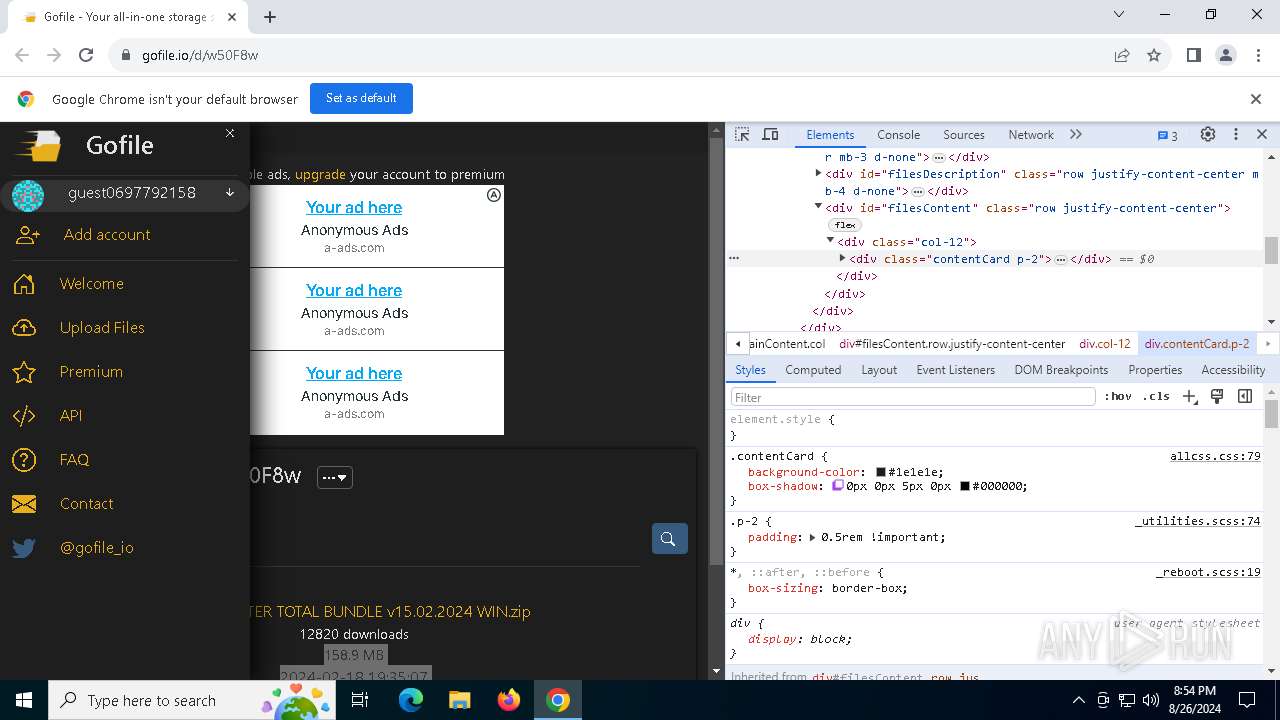Switch to Network tab
This screenshot has height=720, width=1280.
tap(1031, 135)
